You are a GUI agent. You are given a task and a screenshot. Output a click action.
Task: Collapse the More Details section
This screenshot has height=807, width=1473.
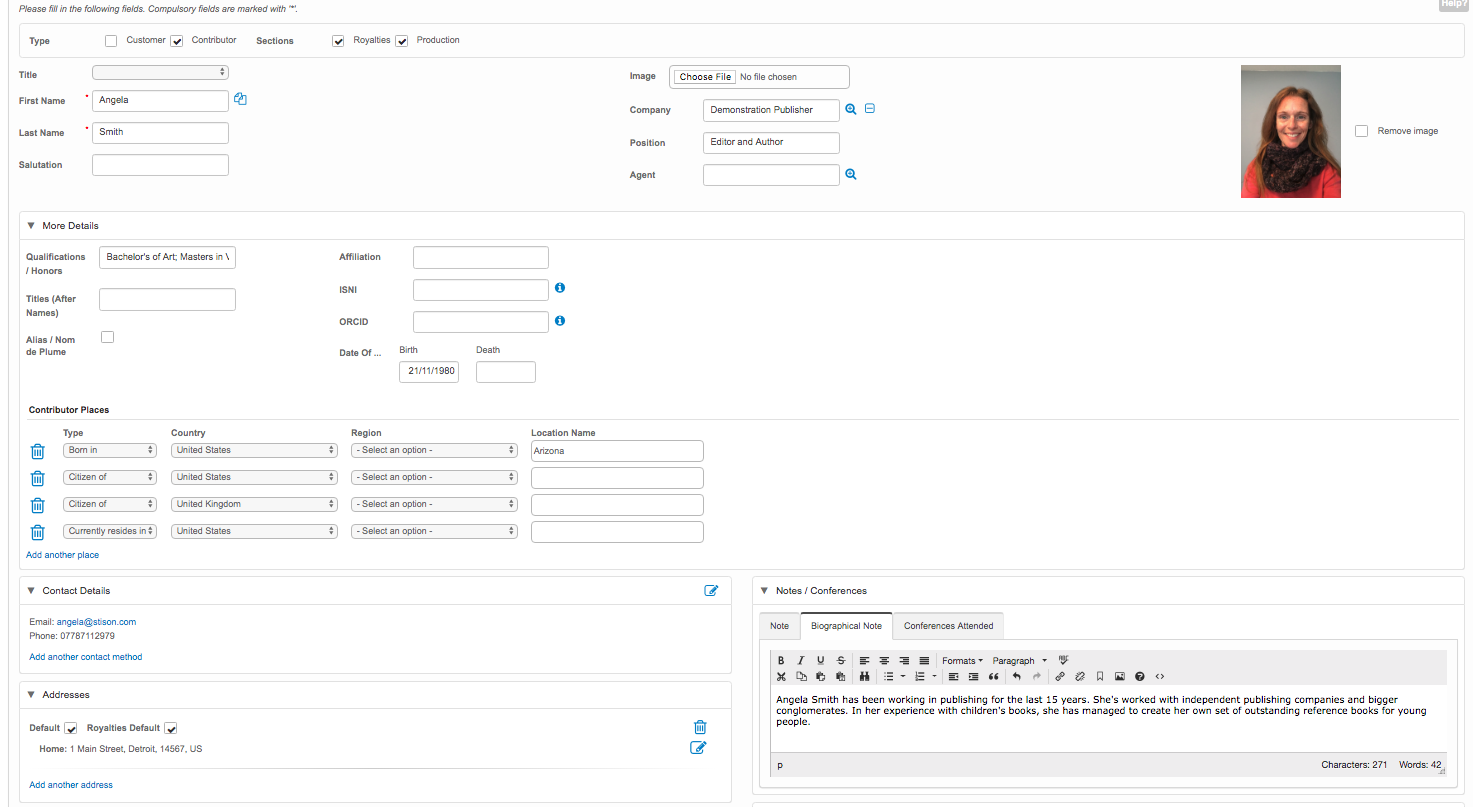tap(31, 226)
